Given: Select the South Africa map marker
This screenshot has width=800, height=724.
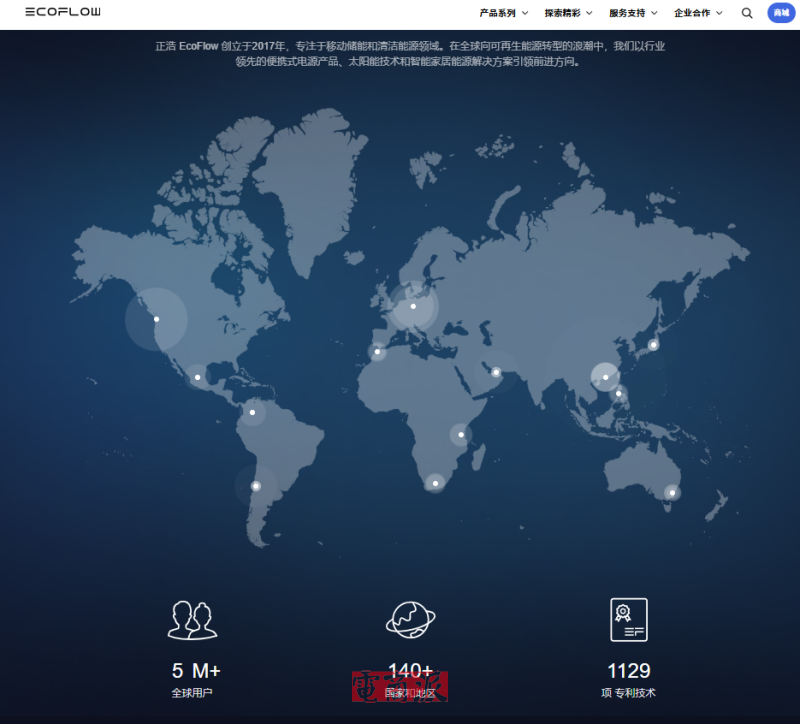Looking at the screenshot, I should (435, 483).
